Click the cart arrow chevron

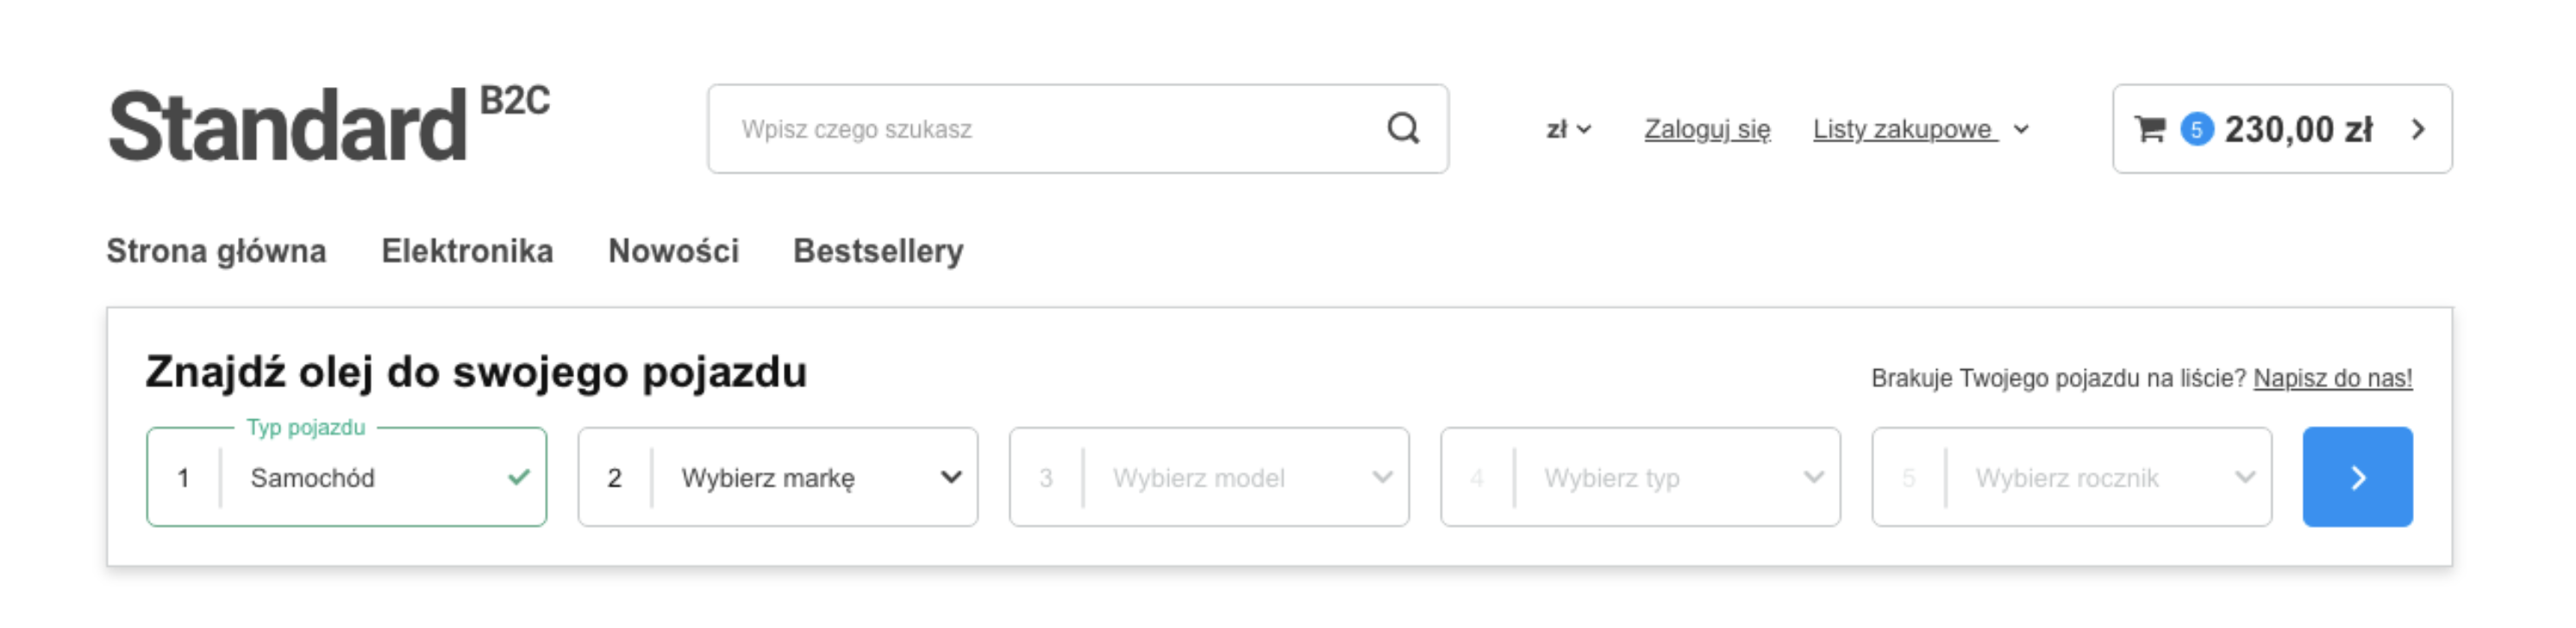click(x=2418, y=129)
